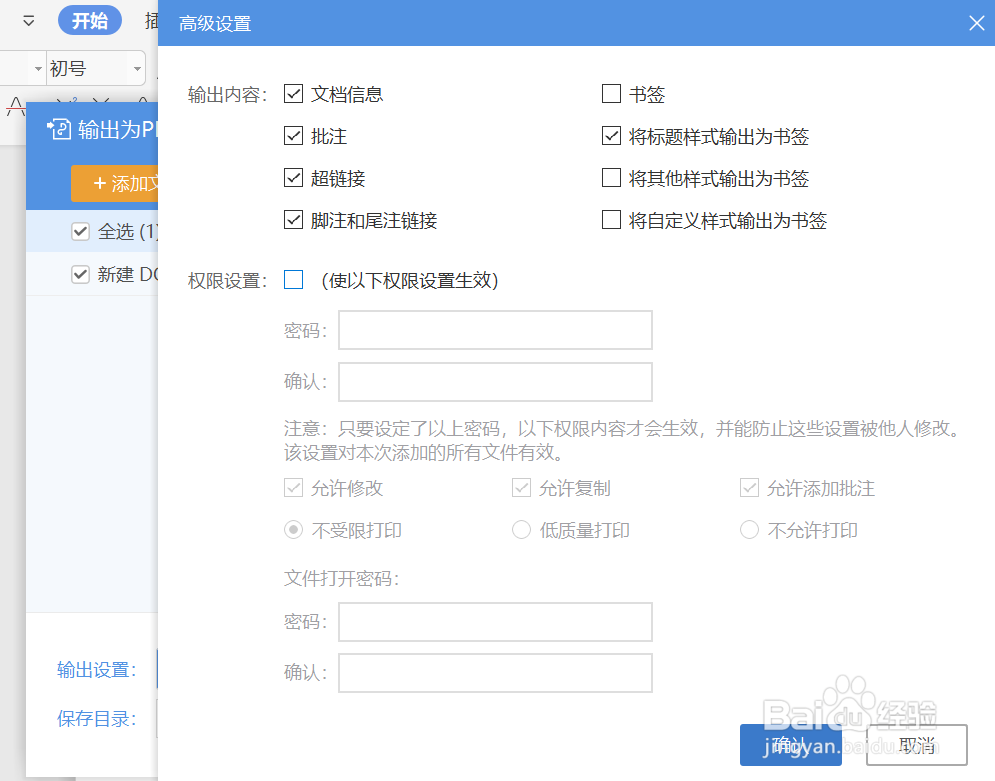Viewport: 995px width, 781px height.
Task: Uncheck the 文档信息 checkbox
Action: click(294, 94)
